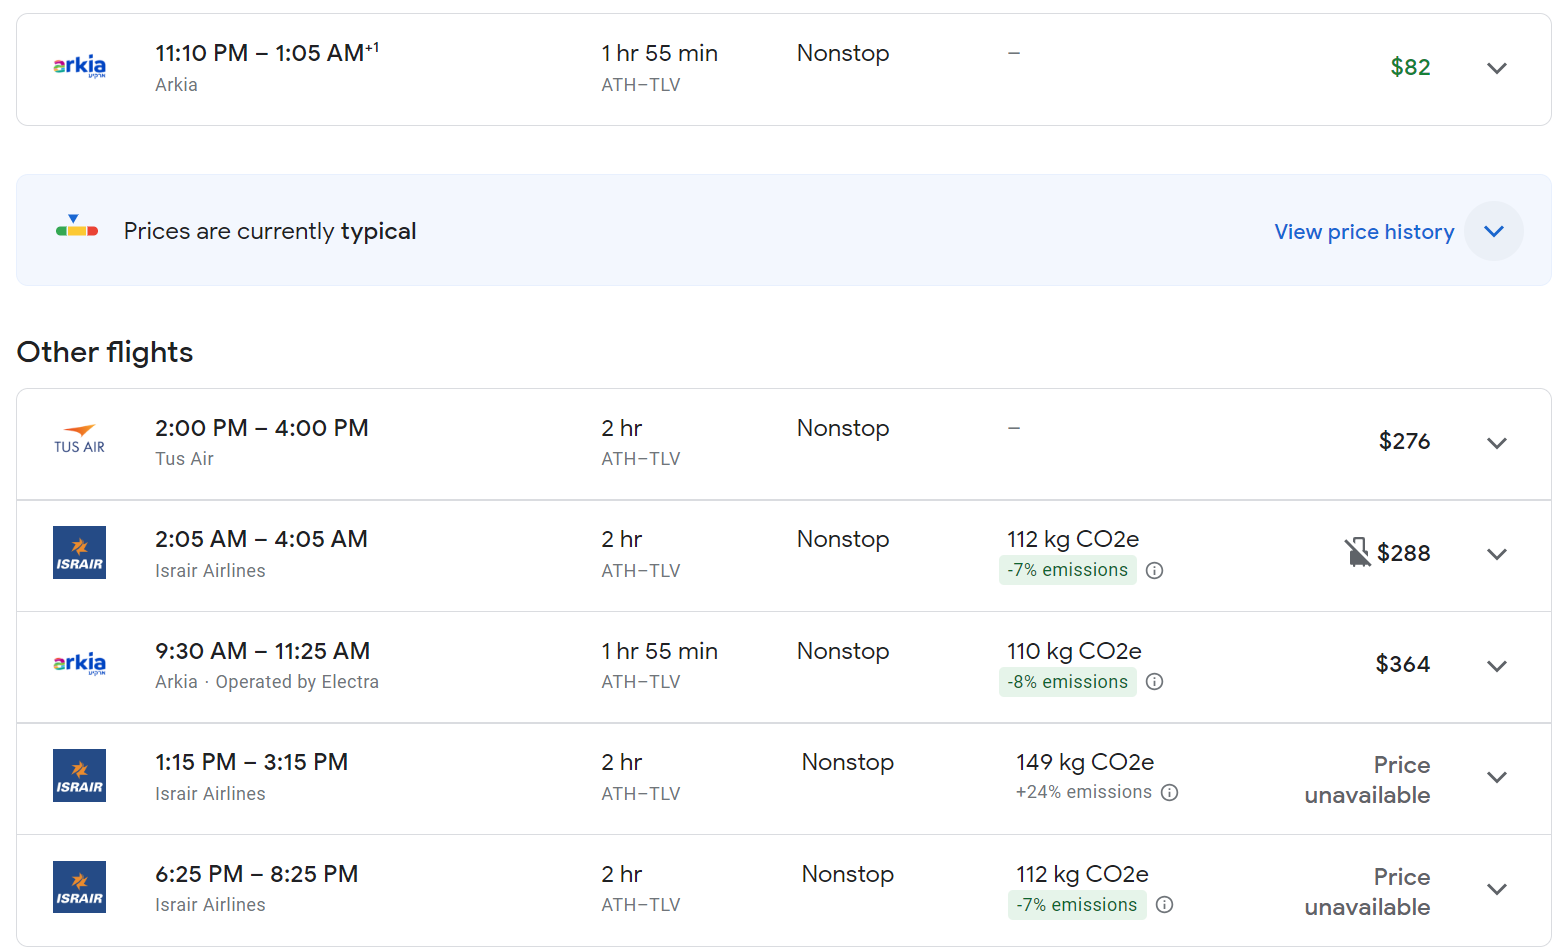This screenshot has height=948, width=1558.
Task: Click the Tus Air airline logo
Action: click(x=79, y=441)
